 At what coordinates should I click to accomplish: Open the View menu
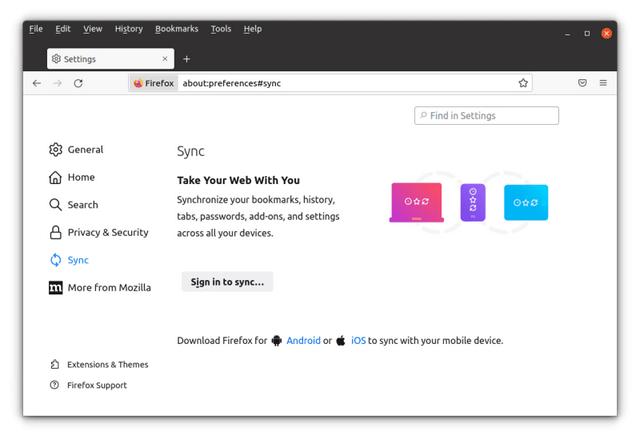pyautogui.click(x=93, y=29)
